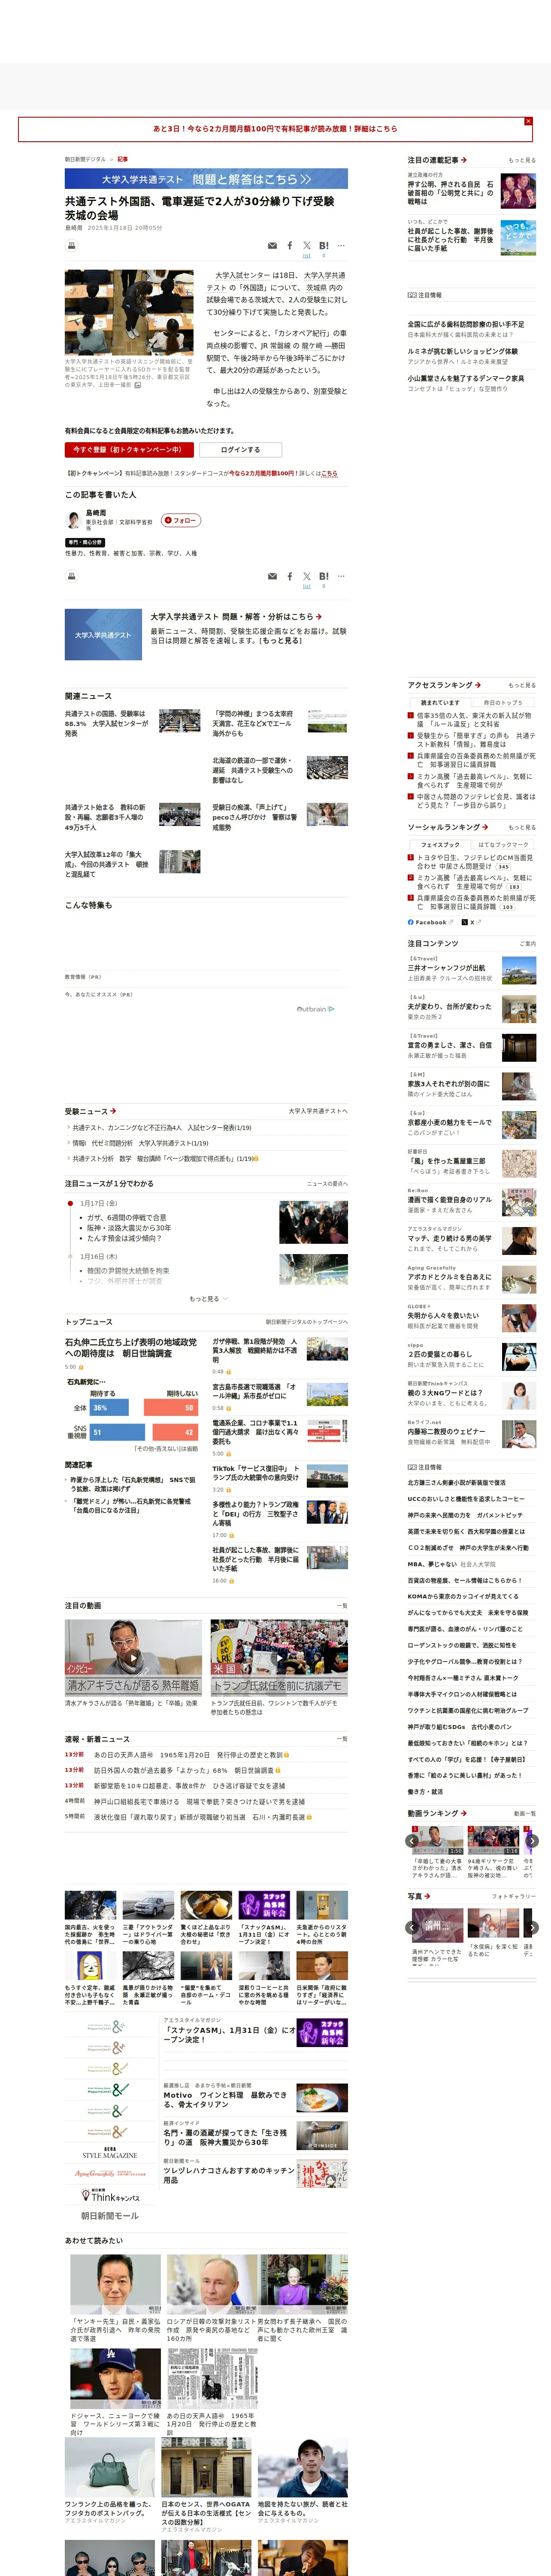Share on X icon below article headline

(x=307, y=245)
